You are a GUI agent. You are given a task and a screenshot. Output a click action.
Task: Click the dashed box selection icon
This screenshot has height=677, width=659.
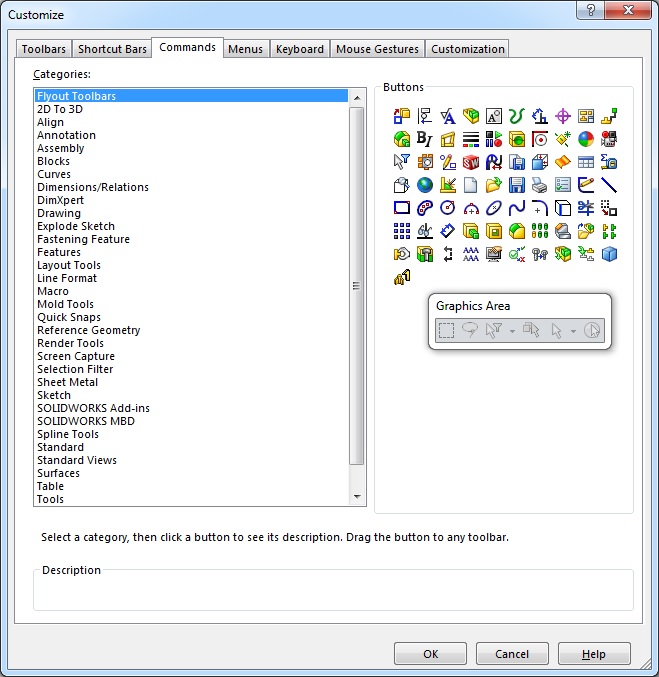(x=446, y=330)
